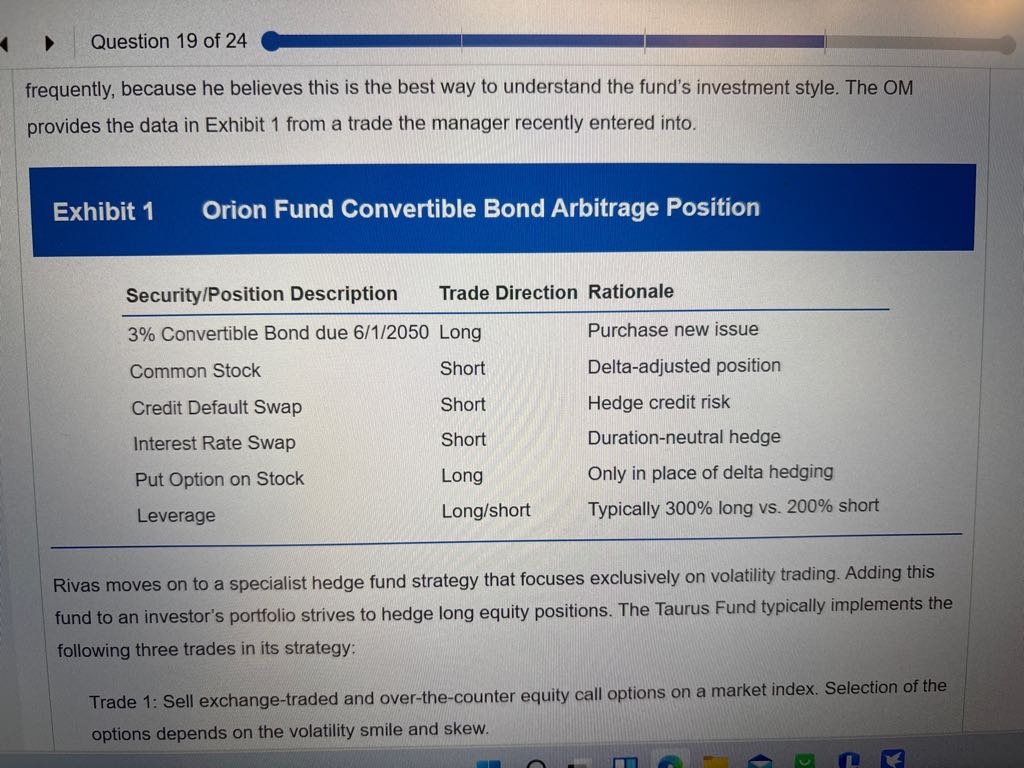This screenshot has width=1024, height=768.
Task: Open the blue bird taskbar app
Action: coord(892,762)
